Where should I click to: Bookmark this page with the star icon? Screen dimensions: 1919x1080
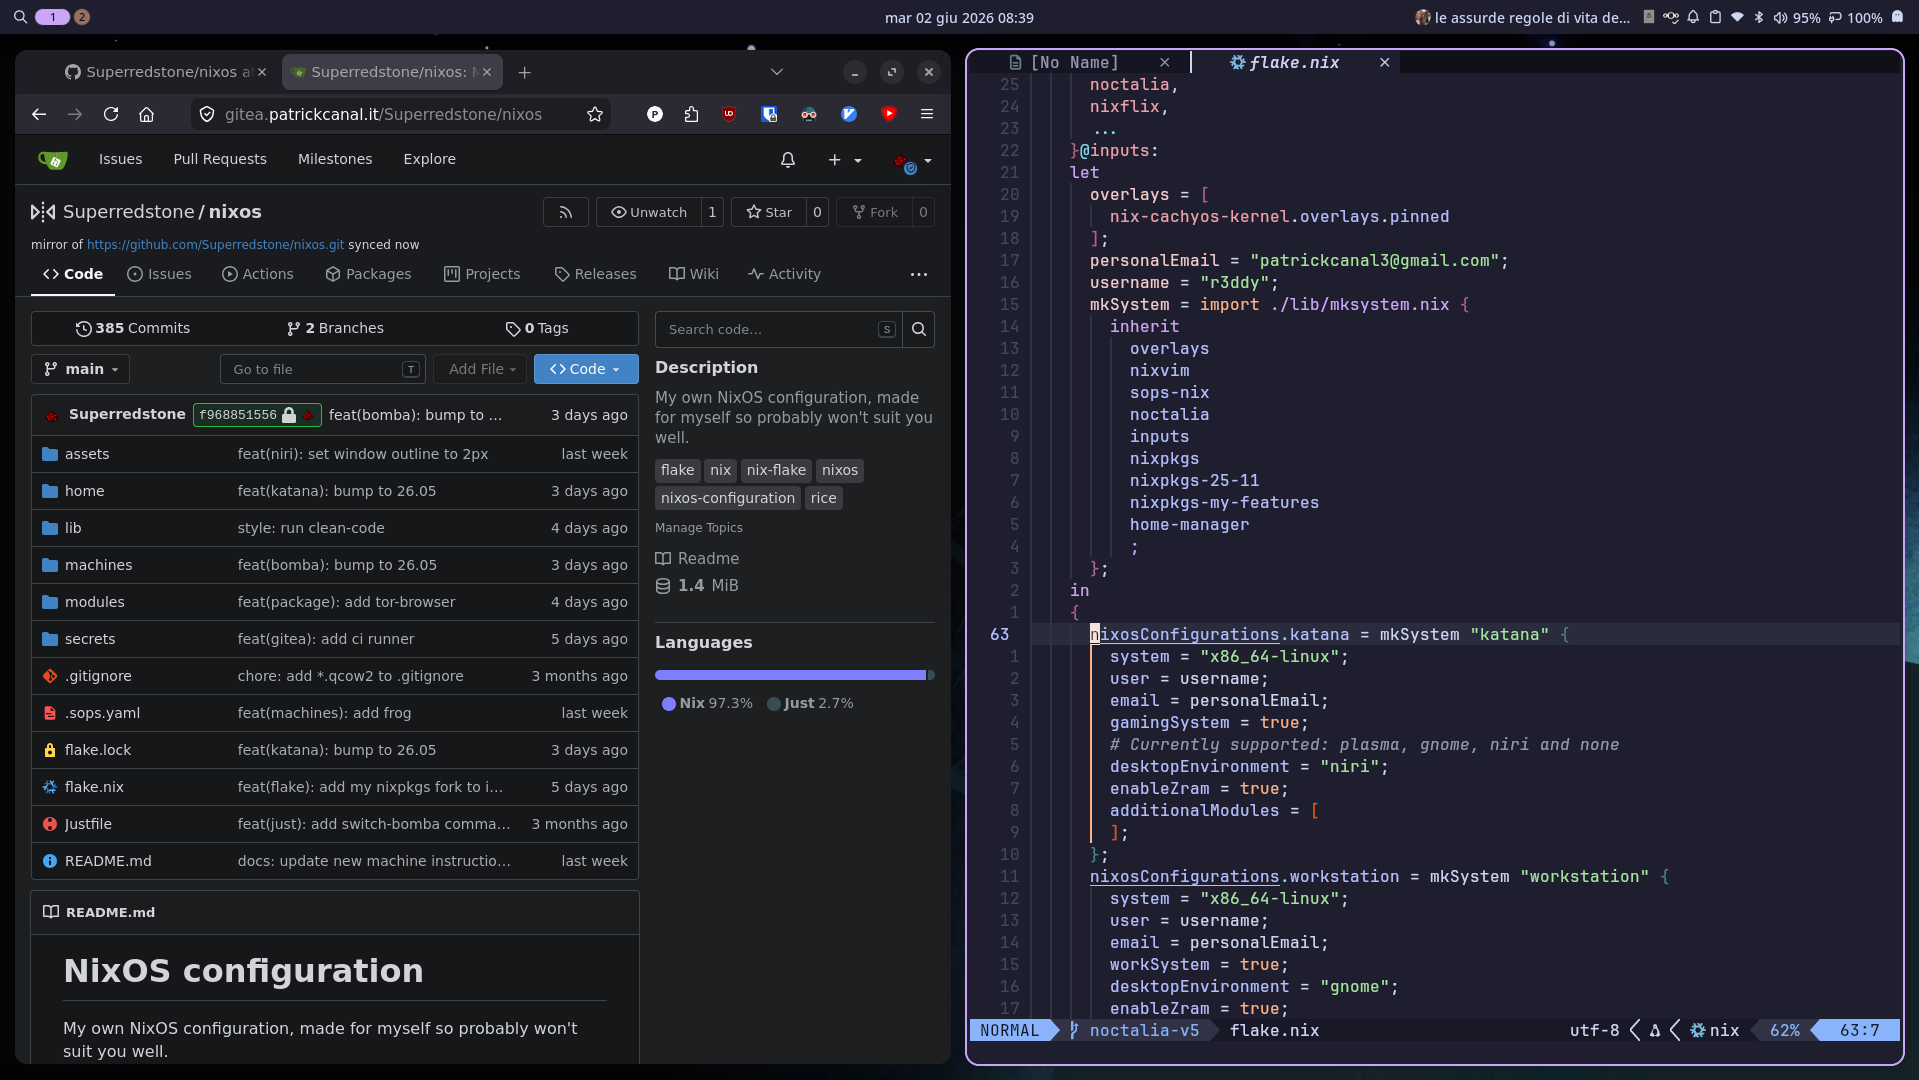pyautogui.click(x=595, y=115)
